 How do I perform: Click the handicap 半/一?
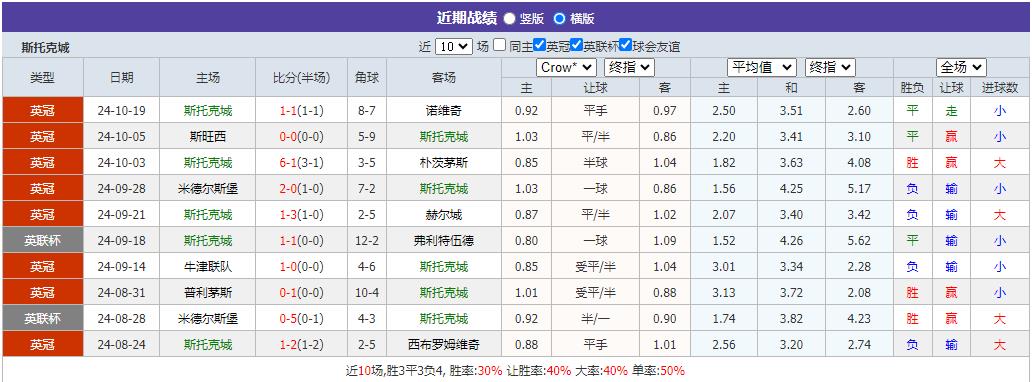[x=596, y=319]
